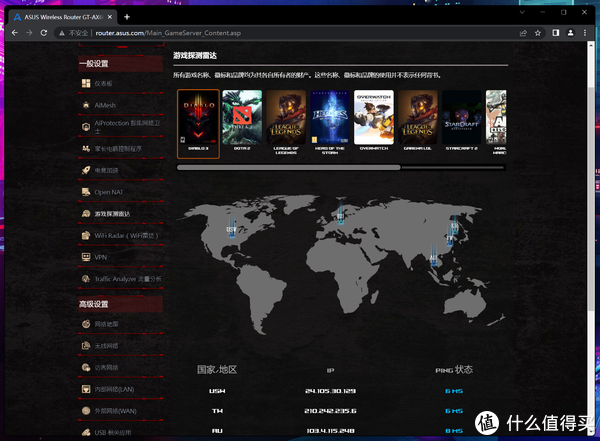Click the USA server marker on map

tap(232, 227)
